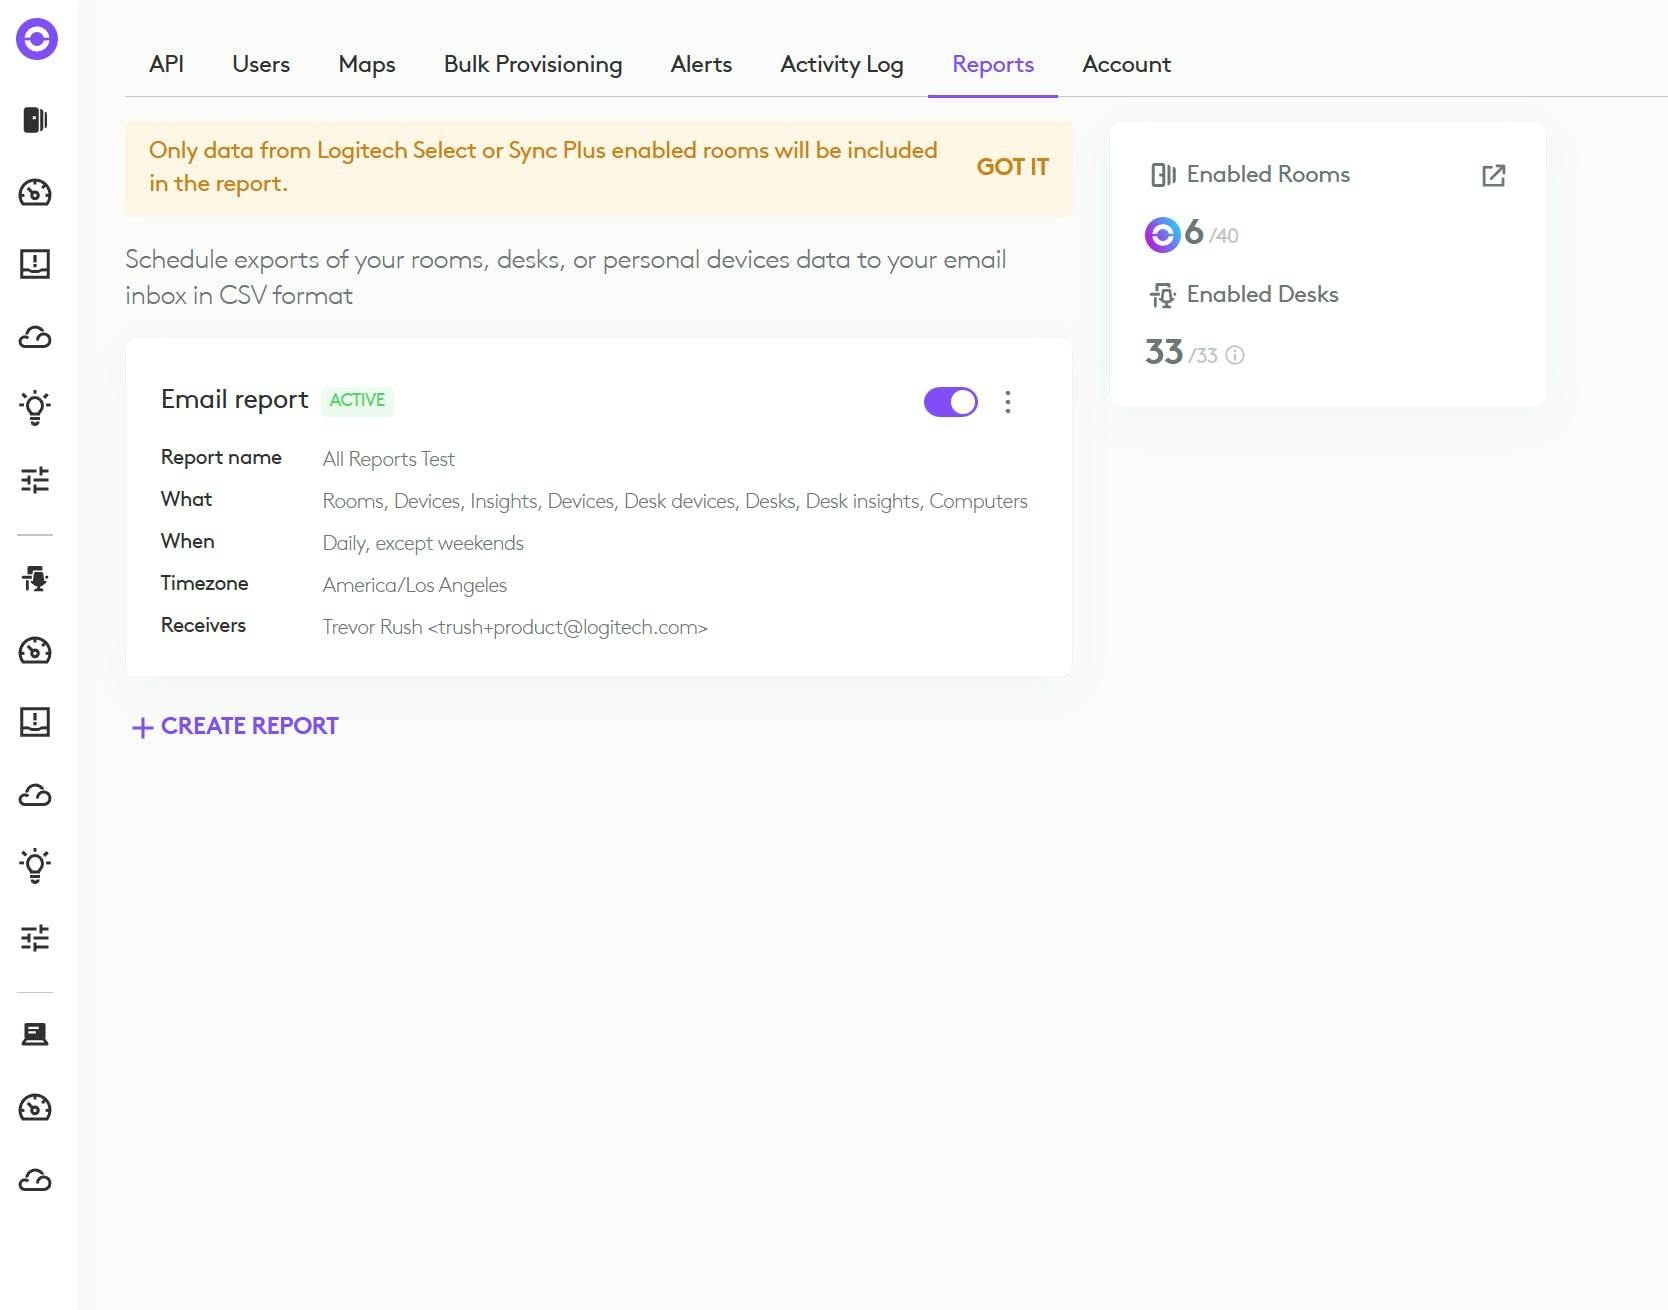Open the monitor alert icon in the desks section
The width and height of the screenshot is (1668, 1310).
click(x=35, y=722)
